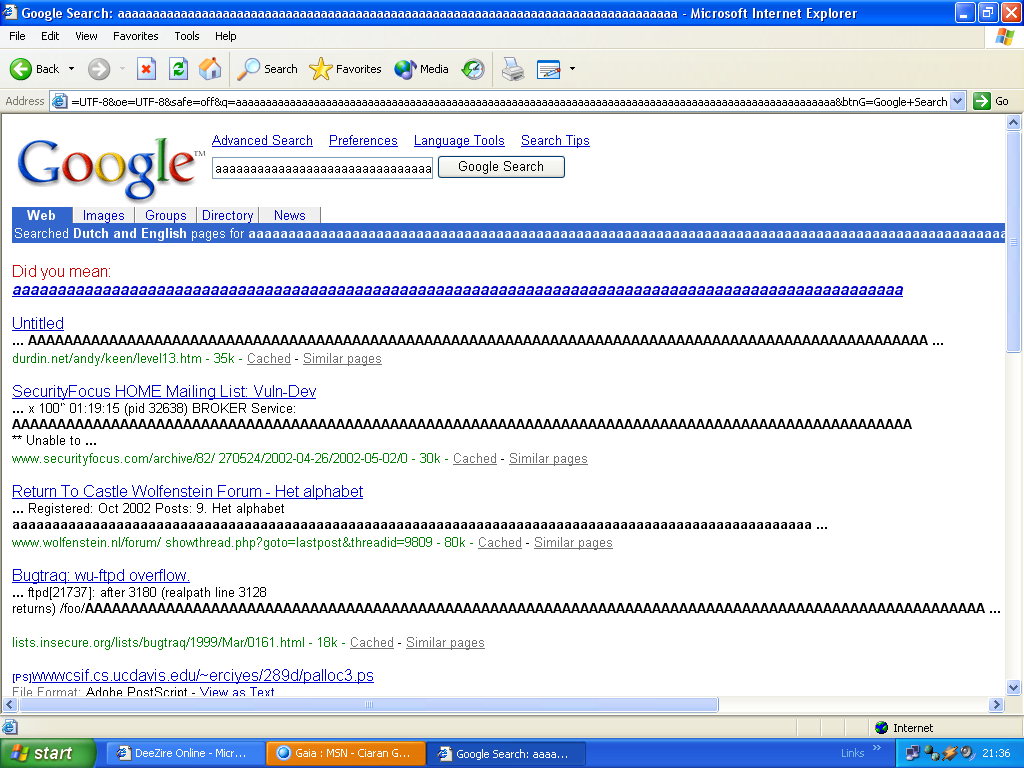The image size is (1024, 768).
Task: Click the greyed Forward arrow icon
Action: tap(99, 69)
